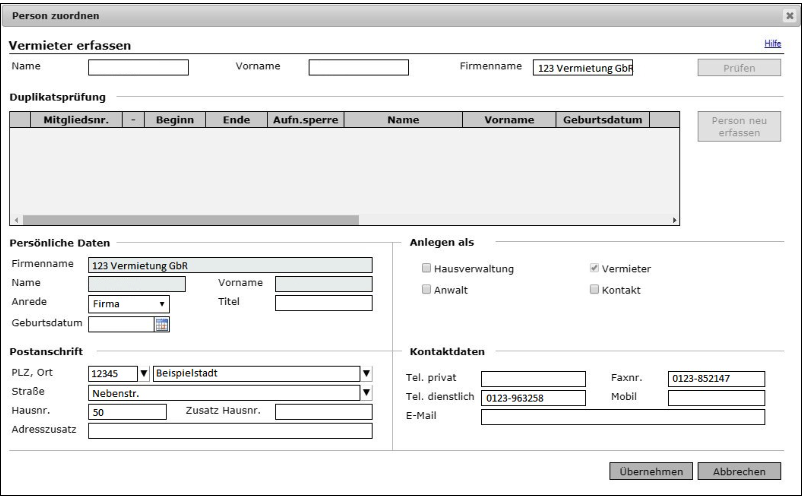Click the Faxnr. field with 0123-852147
The image size is (805, 499).
click(716, 379)
